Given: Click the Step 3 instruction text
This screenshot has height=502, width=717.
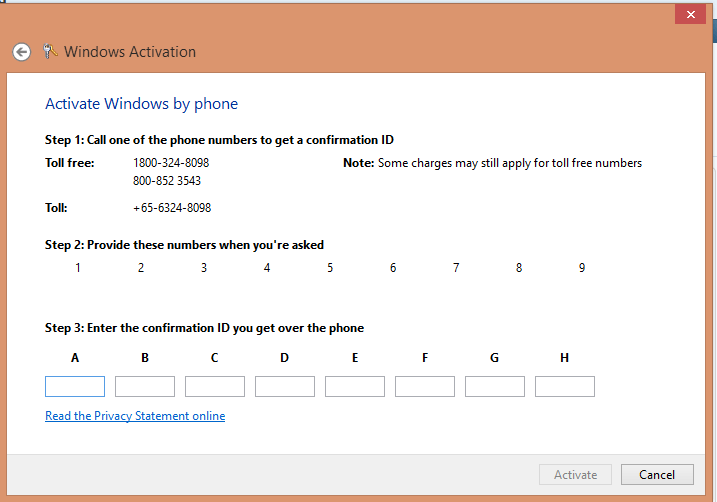Looking at the screenshot, I should click(204, 328).
